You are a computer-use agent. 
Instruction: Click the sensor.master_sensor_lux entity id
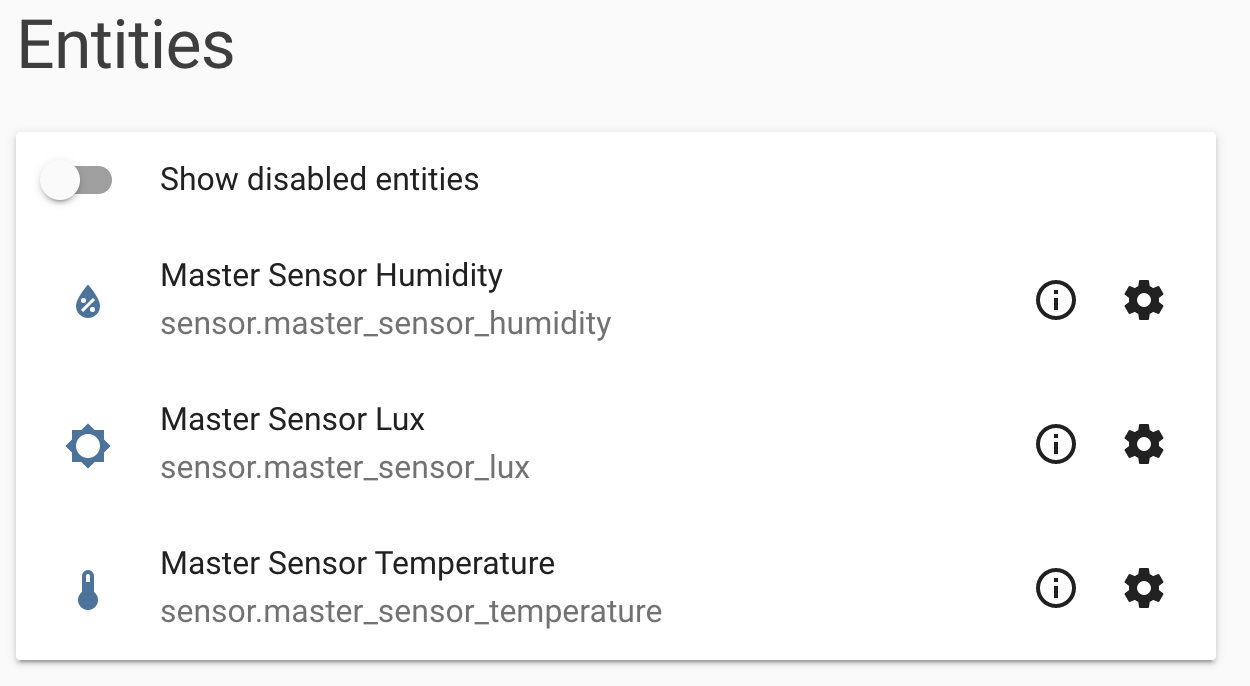pos(344,468)
